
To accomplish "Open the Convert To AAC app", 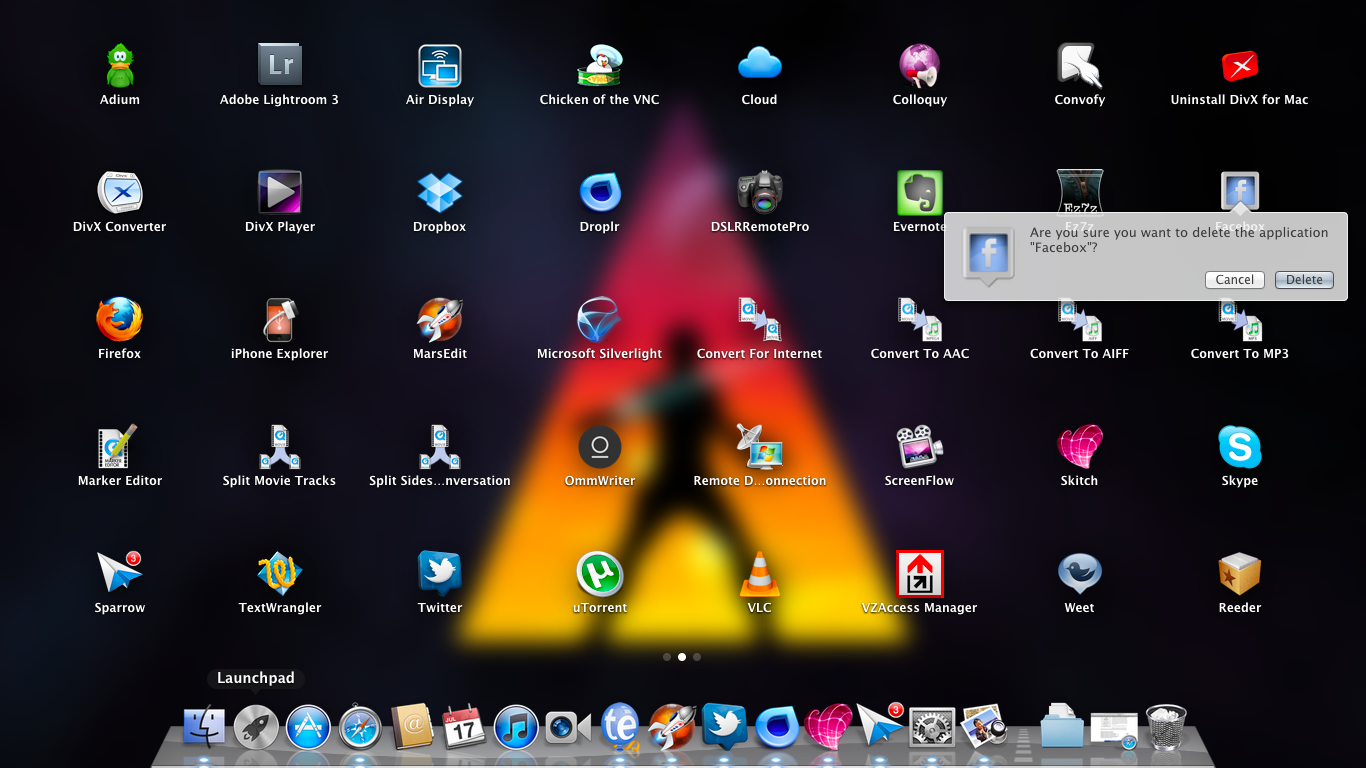I will point(920,322).
